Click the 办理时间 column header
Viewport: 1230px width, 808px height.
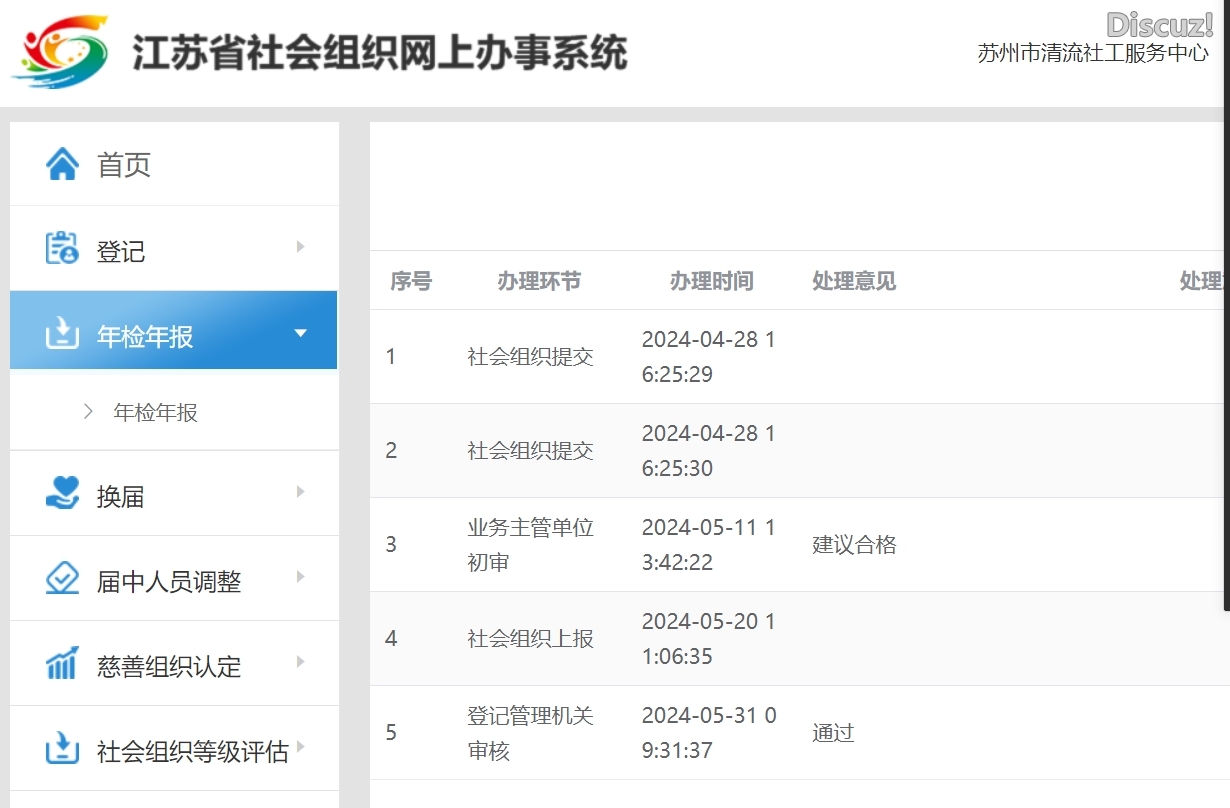(711, 281)
